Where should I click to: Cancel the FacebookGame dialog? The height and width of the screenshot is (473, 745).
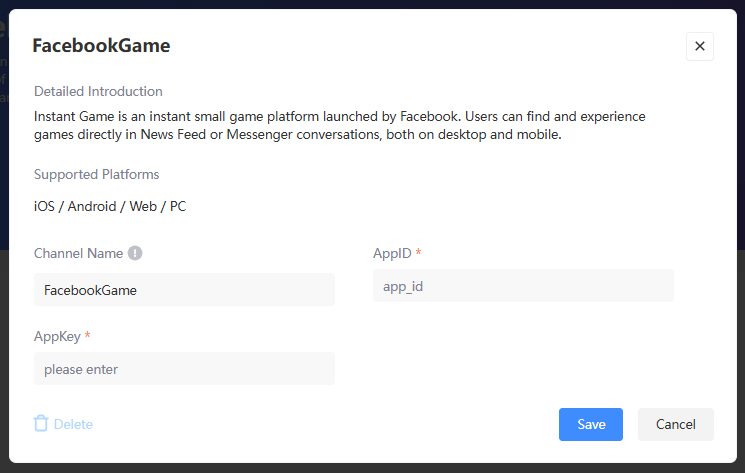point(676,424)
